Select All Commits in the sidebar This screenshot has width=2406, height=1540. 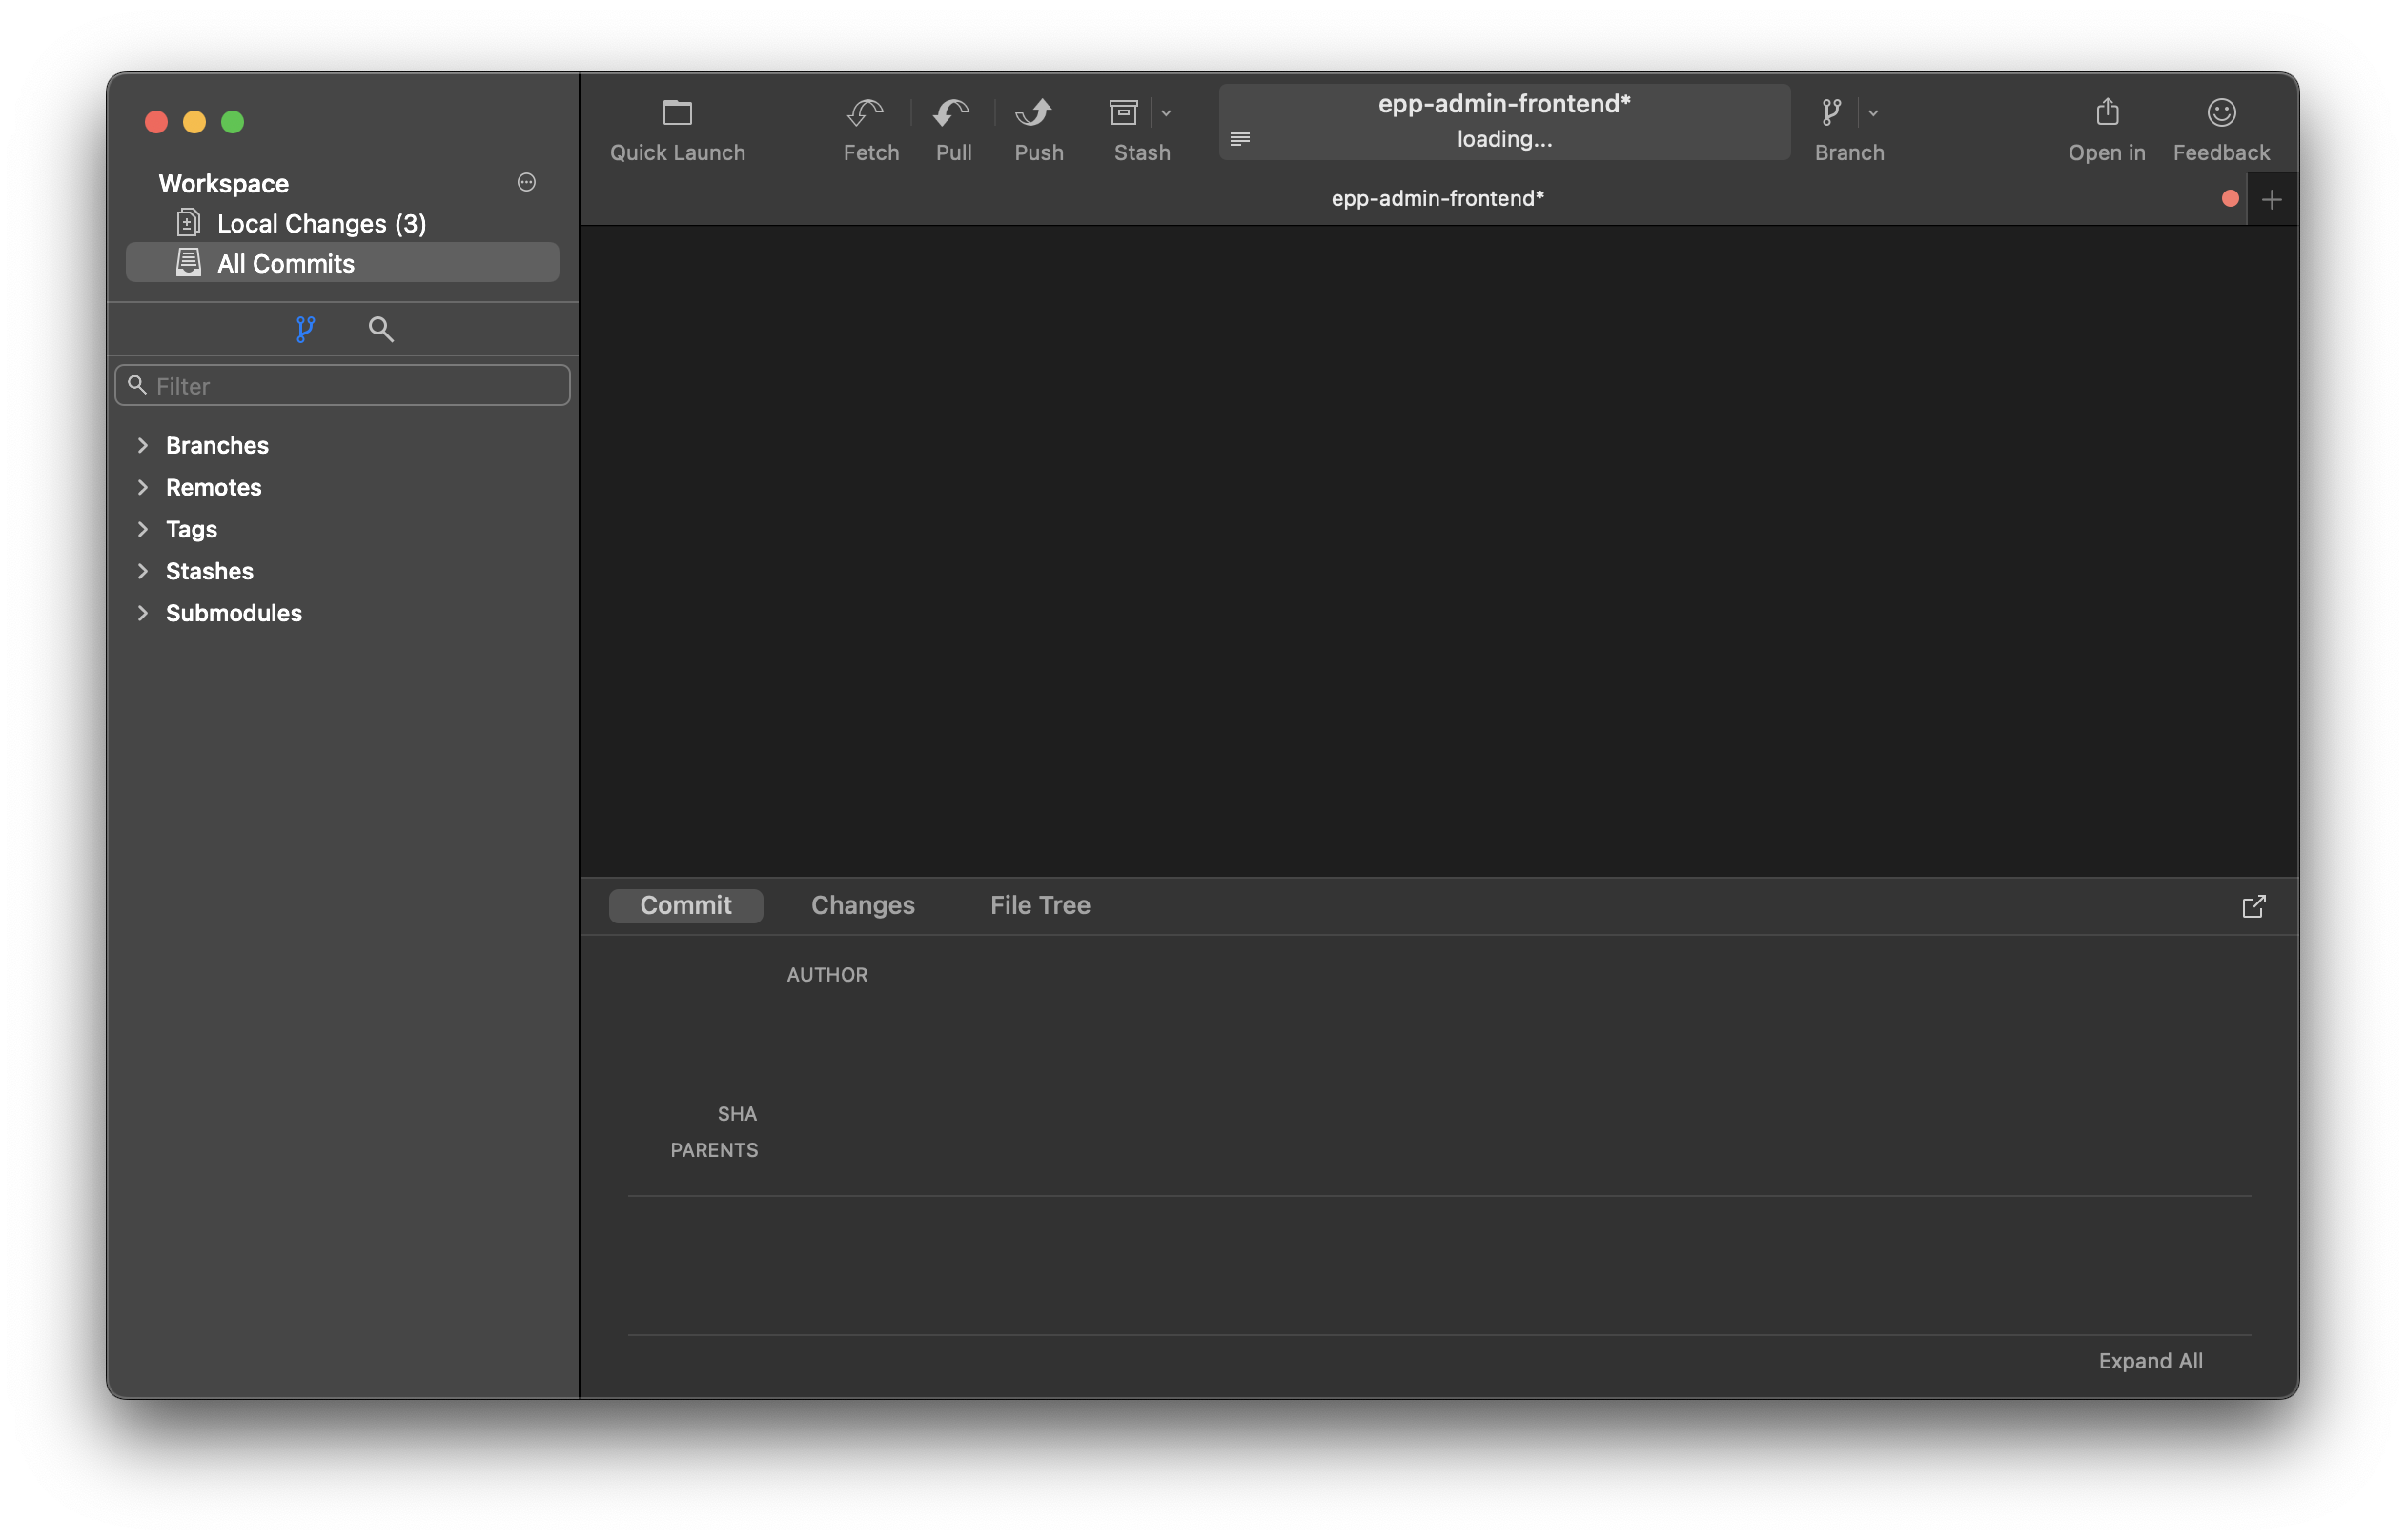pos(342,263)
